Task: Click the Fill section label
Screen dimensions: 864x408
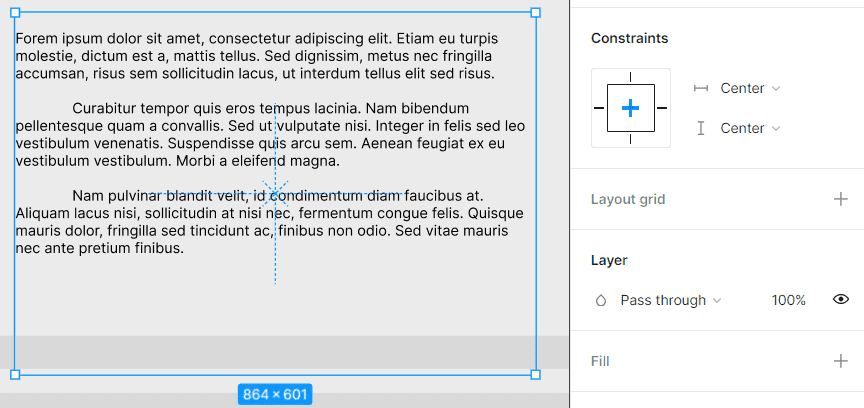Action: click(x=600, y=362)
